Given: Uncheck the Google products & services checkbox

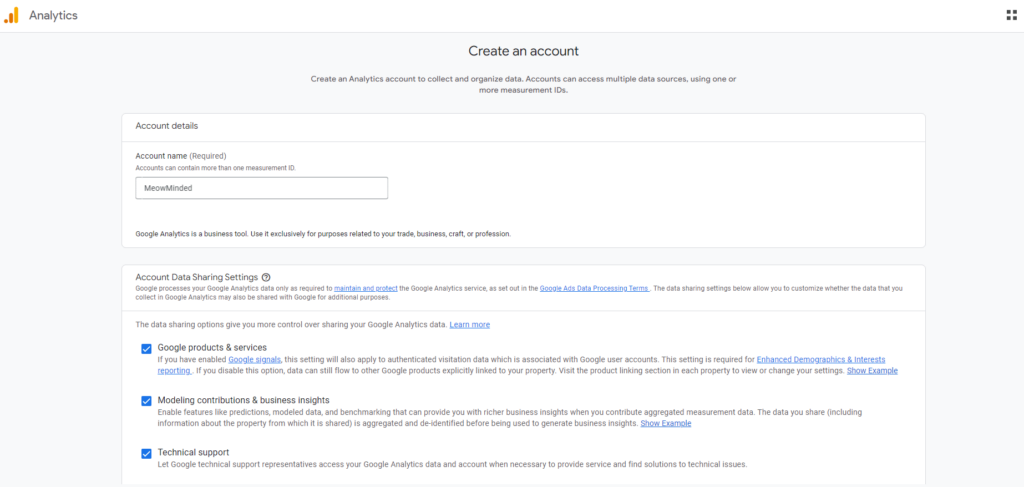Looking at the screenshot, I should tap(146, 349).
